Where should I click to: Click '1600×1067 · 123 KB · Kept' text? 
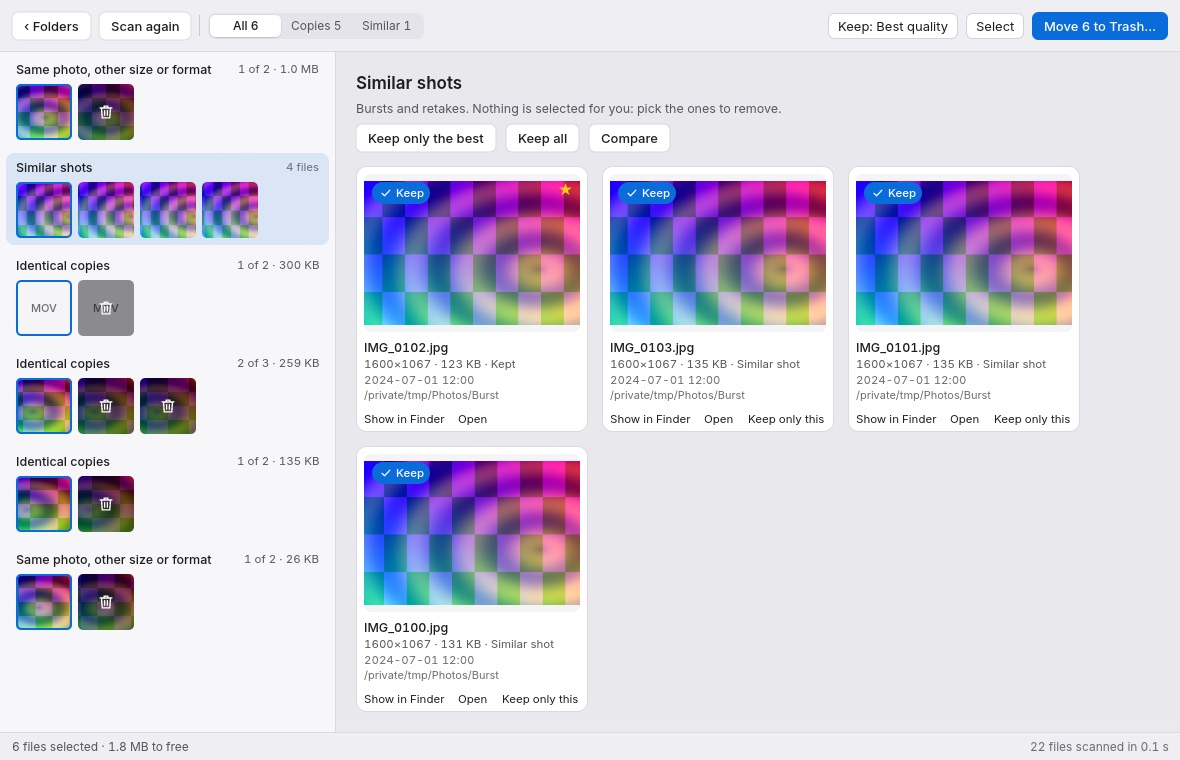click(440, 364)
